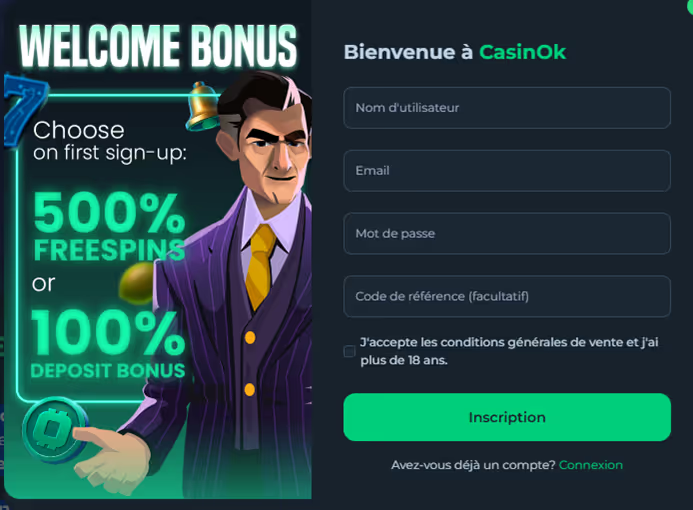Click the green lime fruit icon
The image size is (693, 510).
pos(136,283)
